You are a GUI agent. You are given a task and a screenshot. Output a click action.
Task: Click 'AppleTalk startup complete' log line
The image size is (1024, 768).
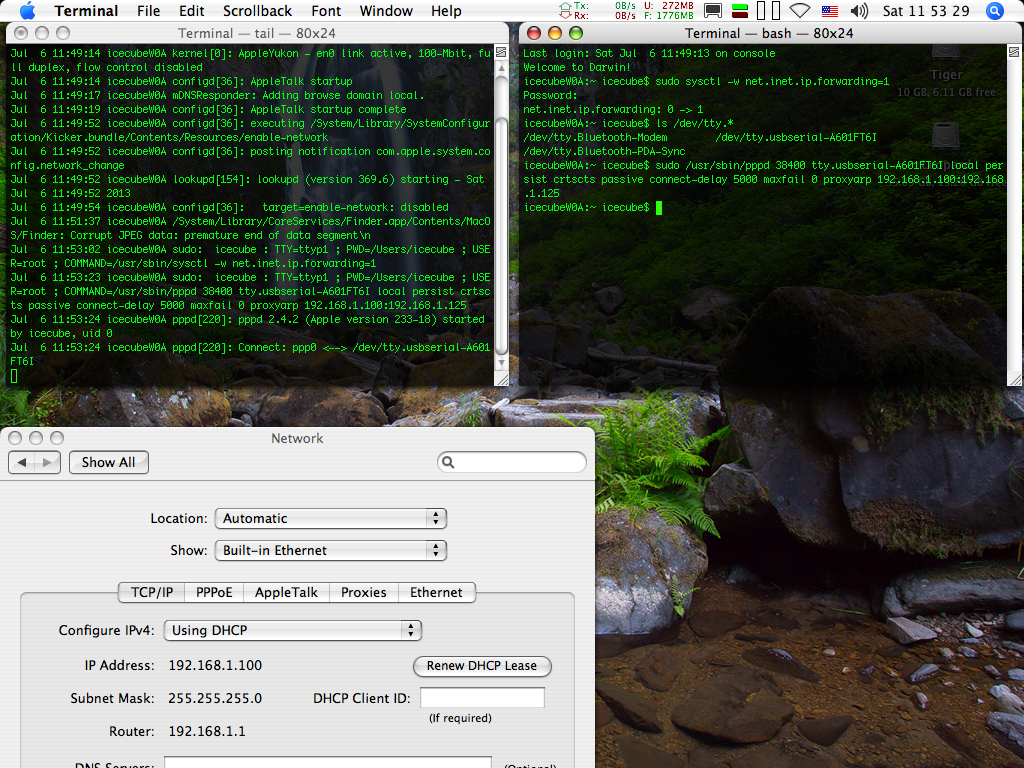208,109
